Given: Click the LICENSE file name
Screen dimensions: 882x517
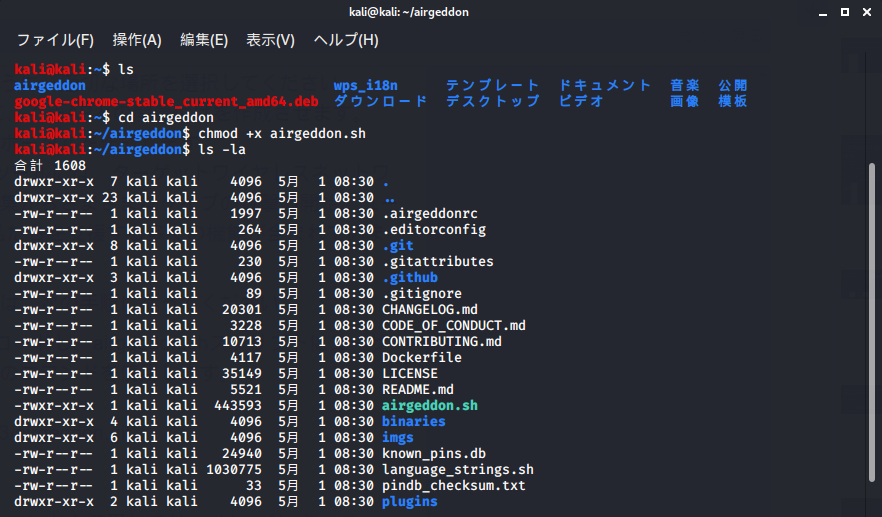Looking at the screenshot, I should (x=410, y=374).
